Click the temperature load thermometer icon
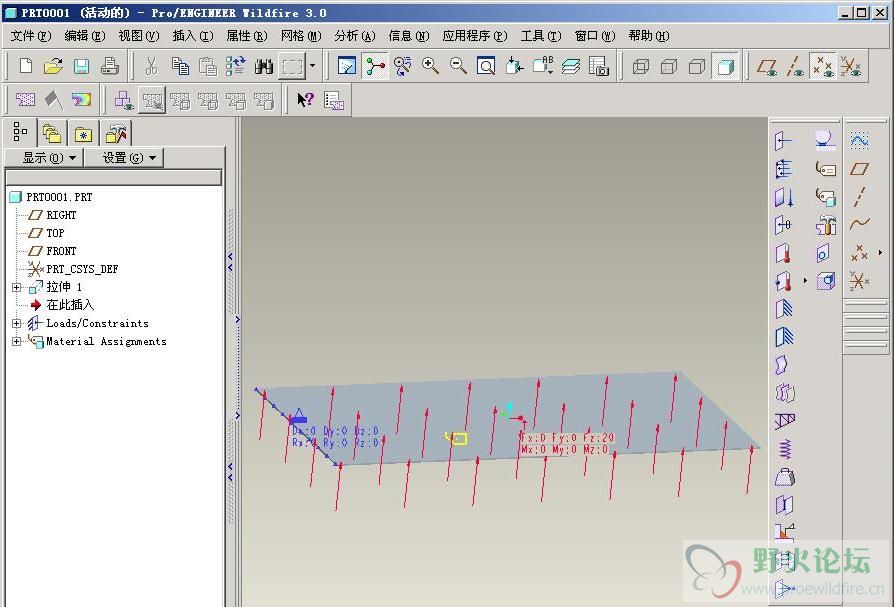 click(785, 252)
